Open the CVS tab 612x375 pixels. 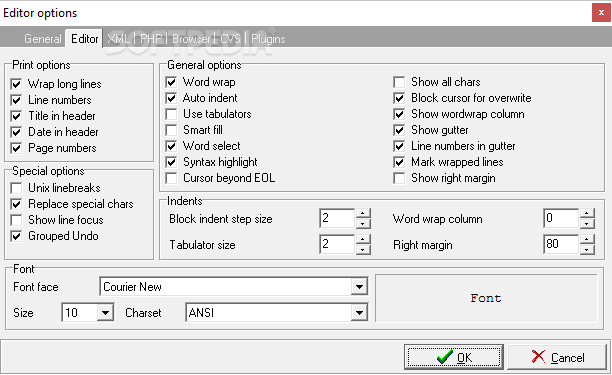point(230,39)
